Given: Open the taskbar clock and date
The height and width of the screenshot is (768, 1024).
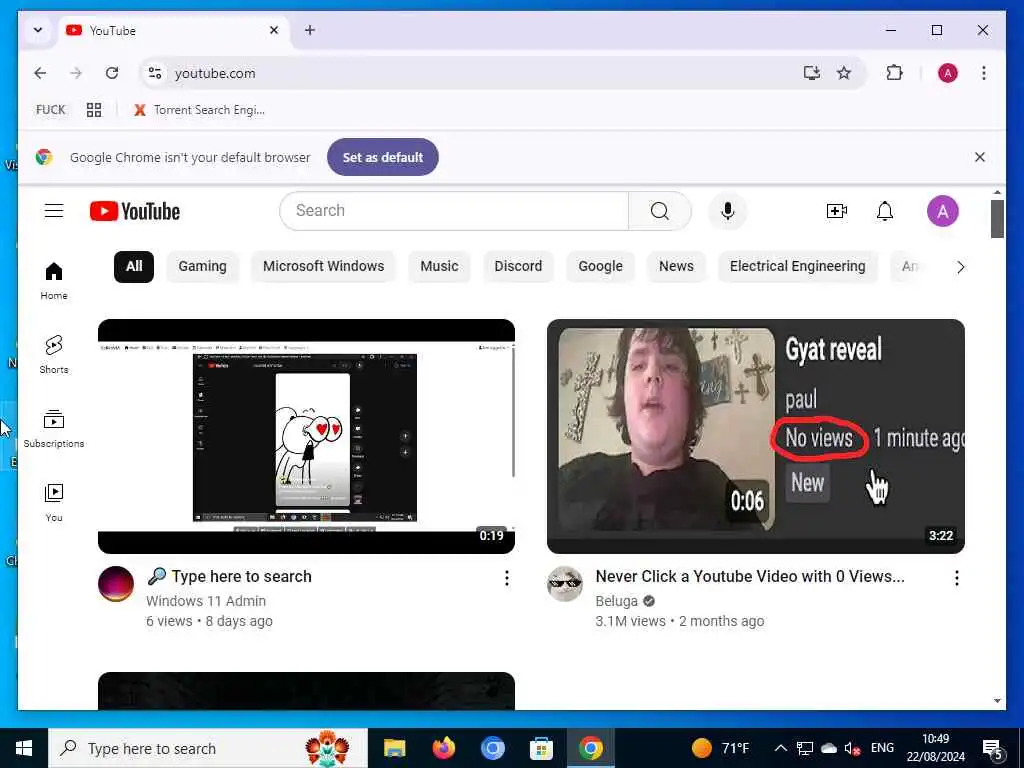Looking at the screenshot, I should (935, 748).
